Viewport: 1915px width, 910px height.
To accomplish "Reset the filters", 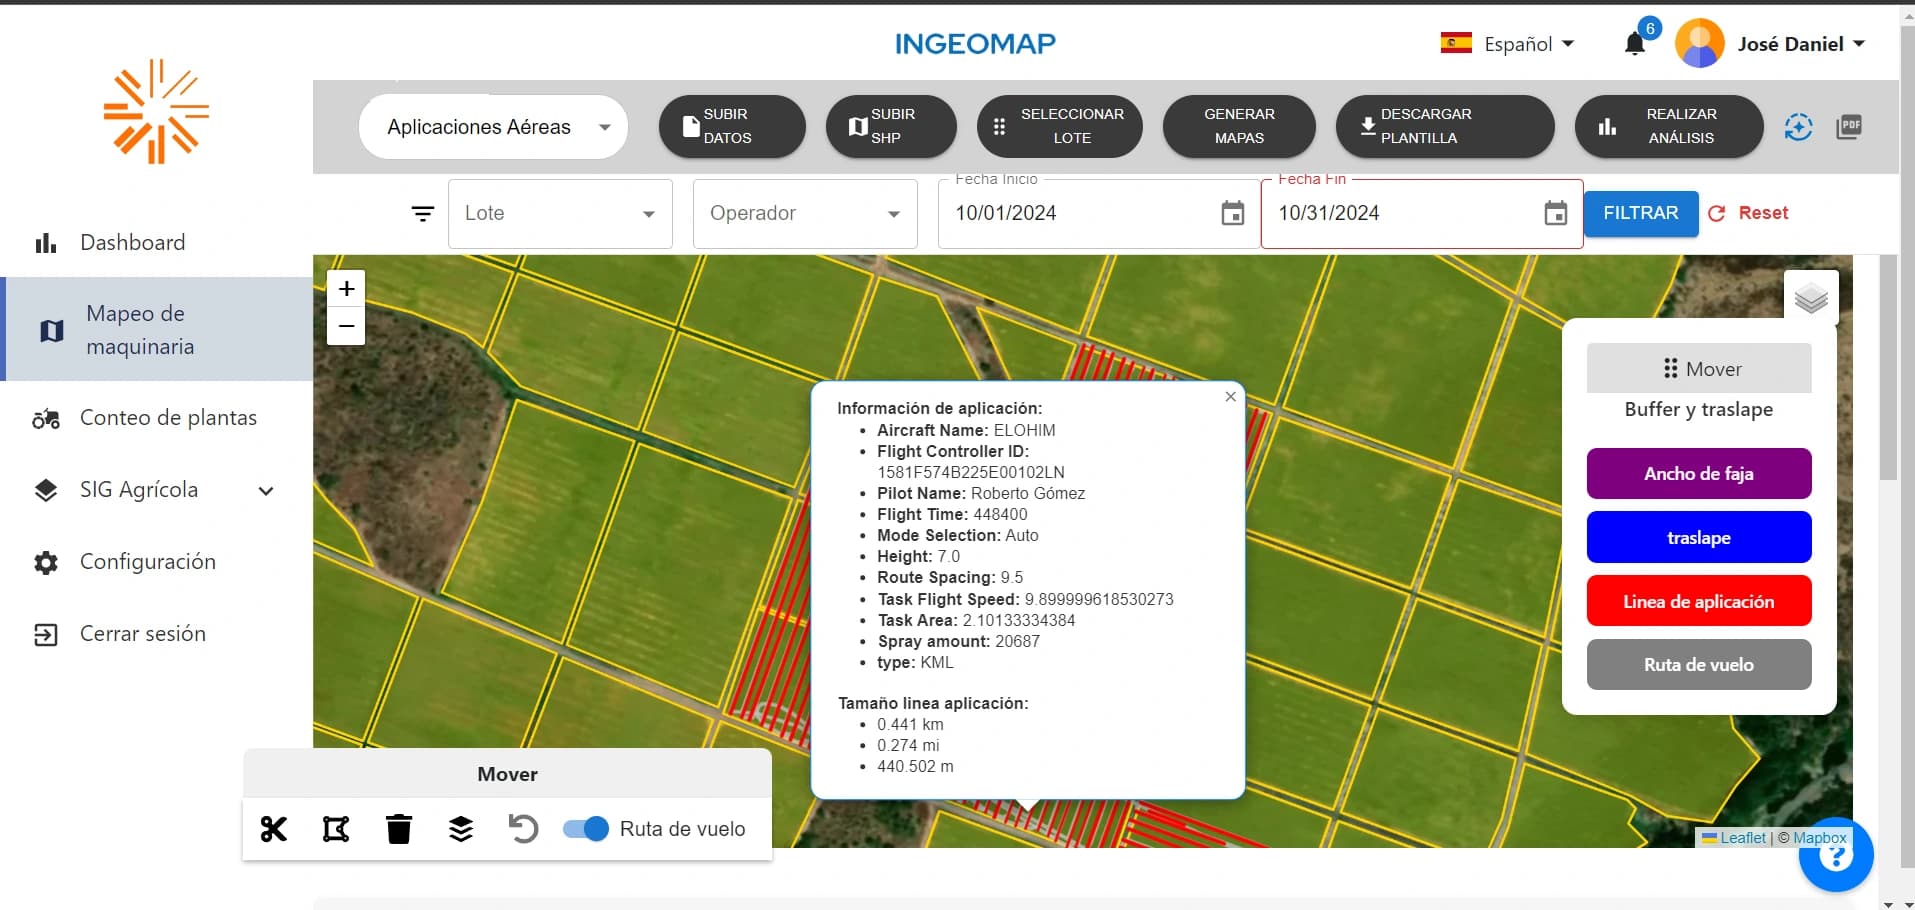I will pyautogui.click(x=1748, y=213).
